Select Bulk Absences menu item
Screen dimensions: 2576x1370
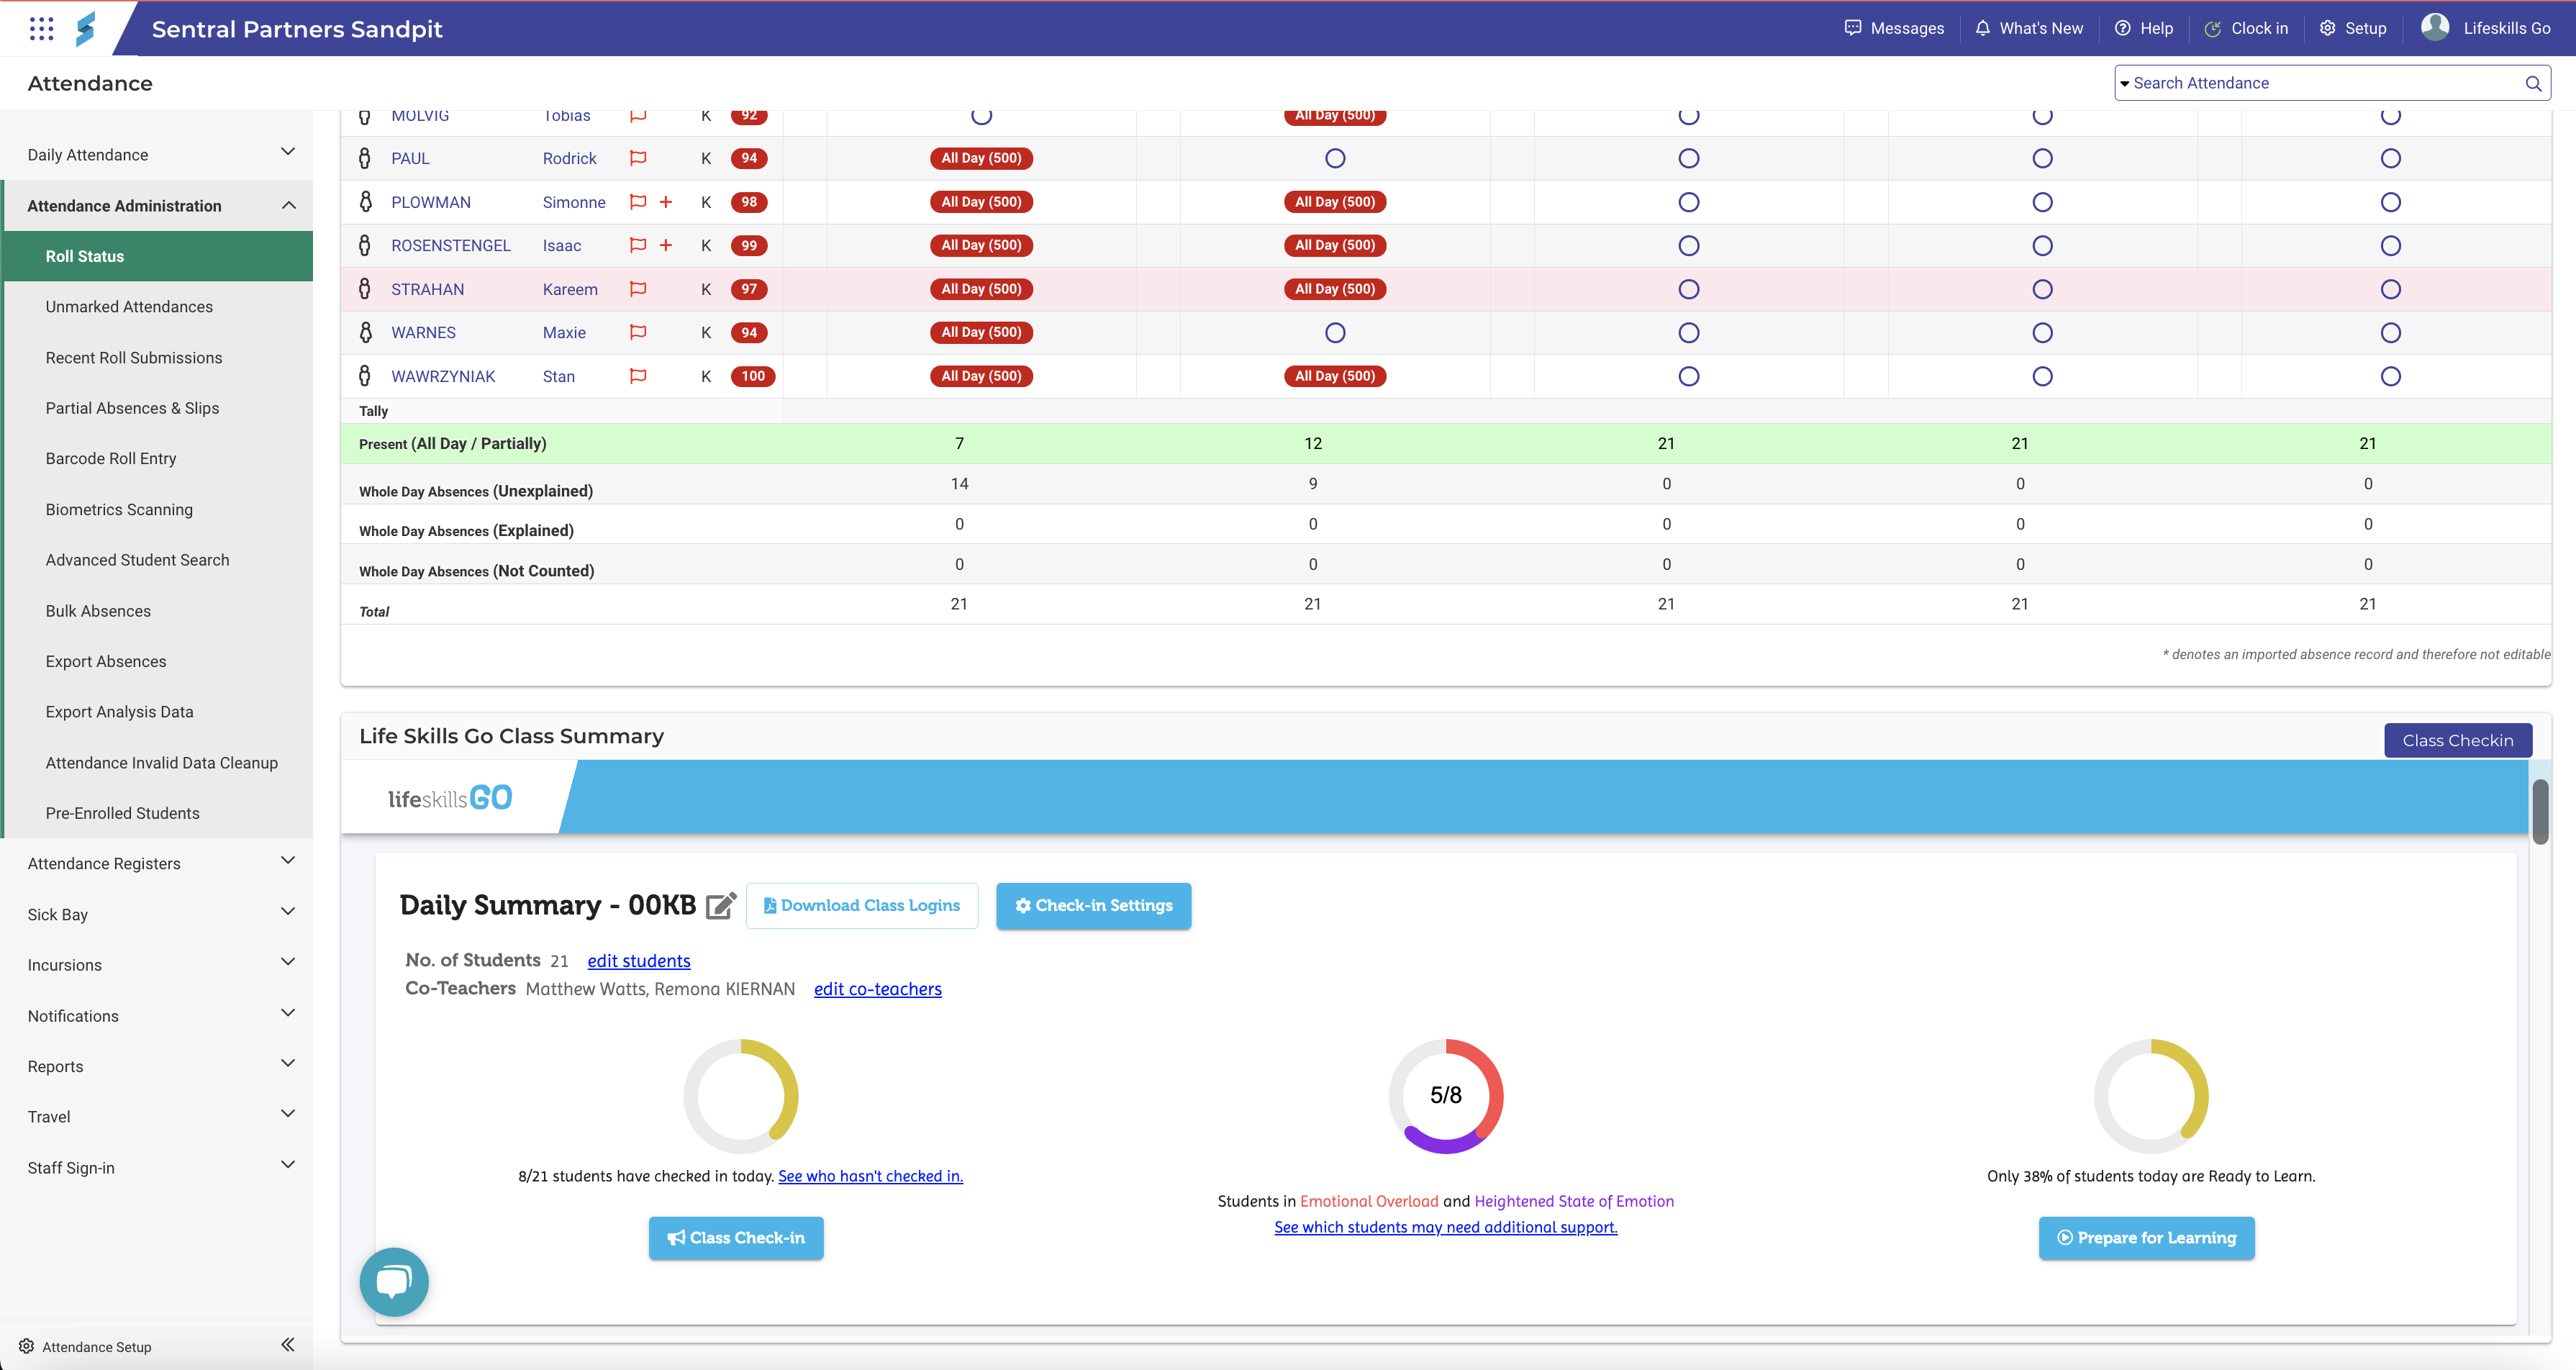[x=98, y=611]
